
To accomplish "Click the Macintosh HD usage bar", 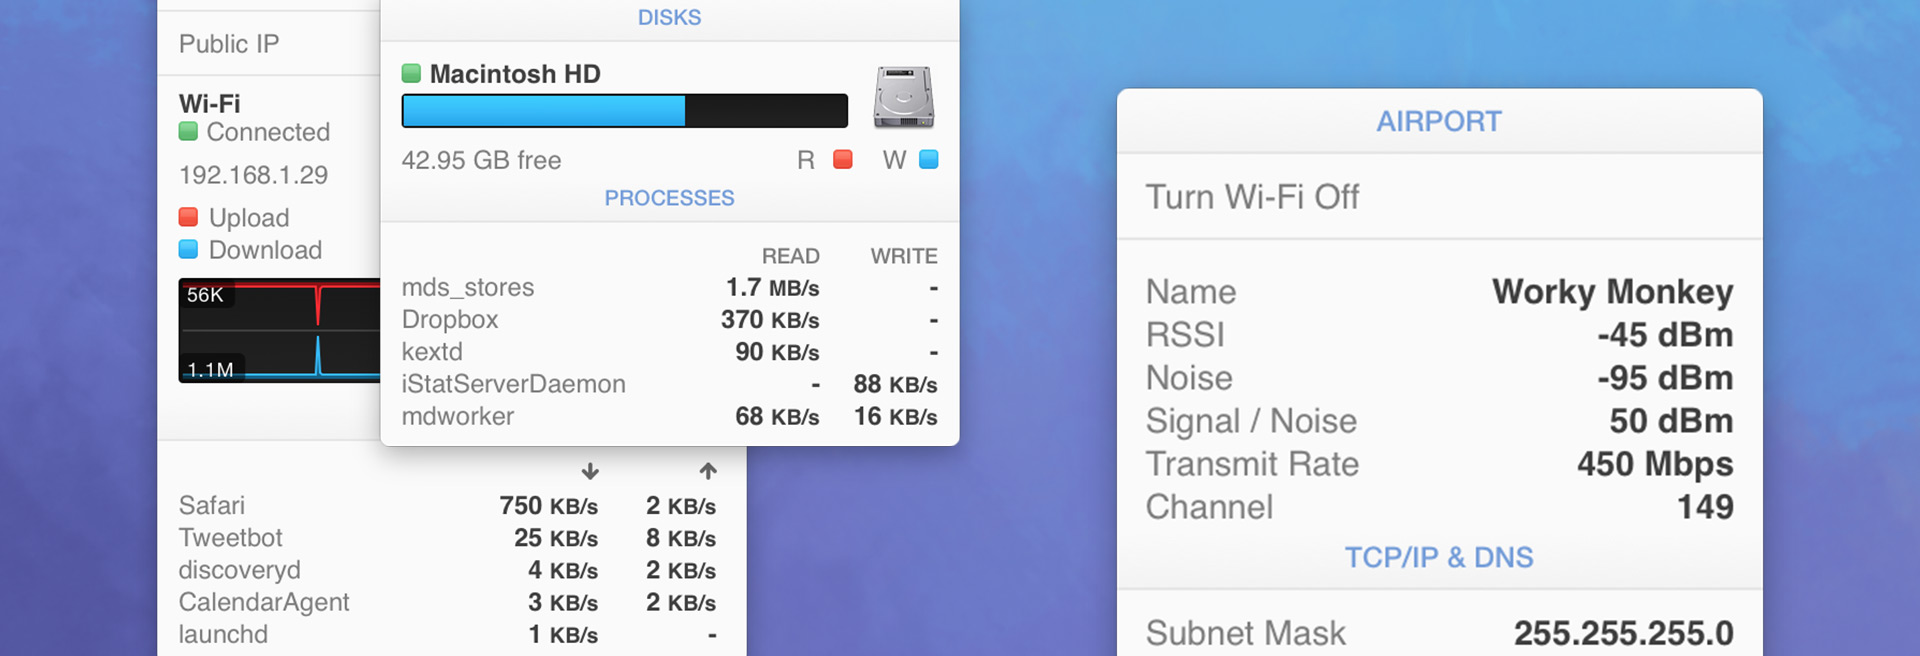I will click(x=624, y=111).
